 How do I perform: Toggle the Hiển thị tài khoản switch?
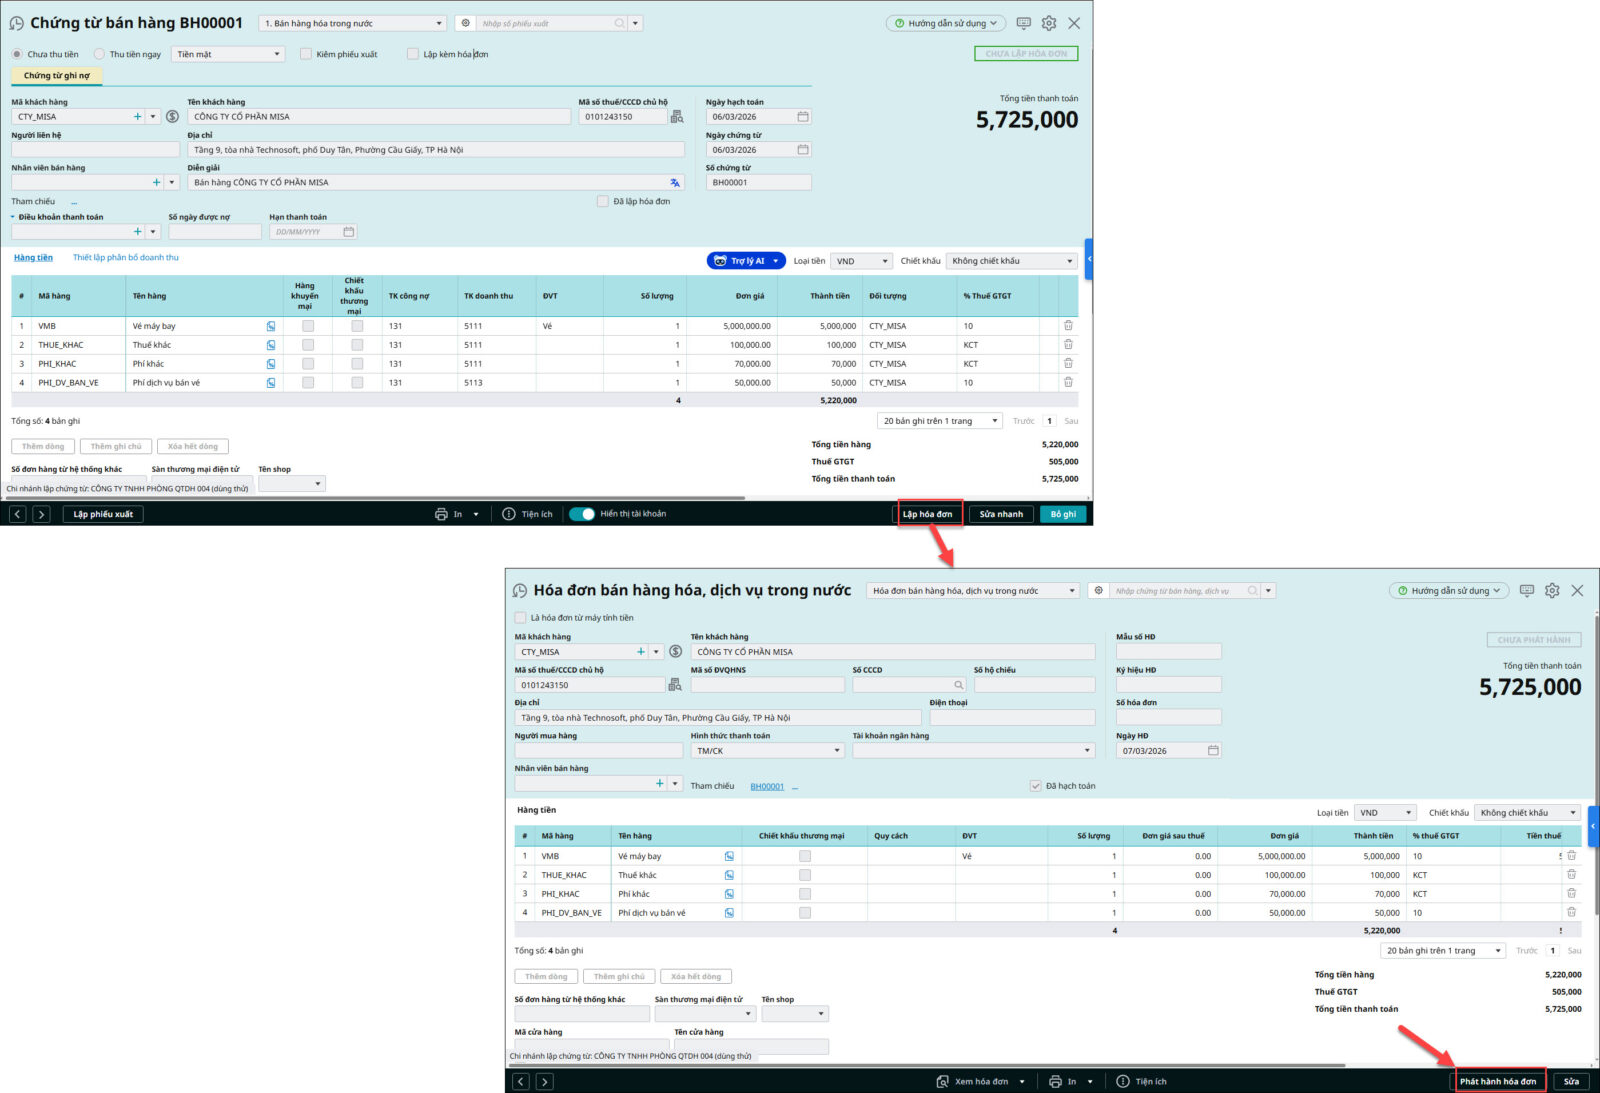coord(582,514)
